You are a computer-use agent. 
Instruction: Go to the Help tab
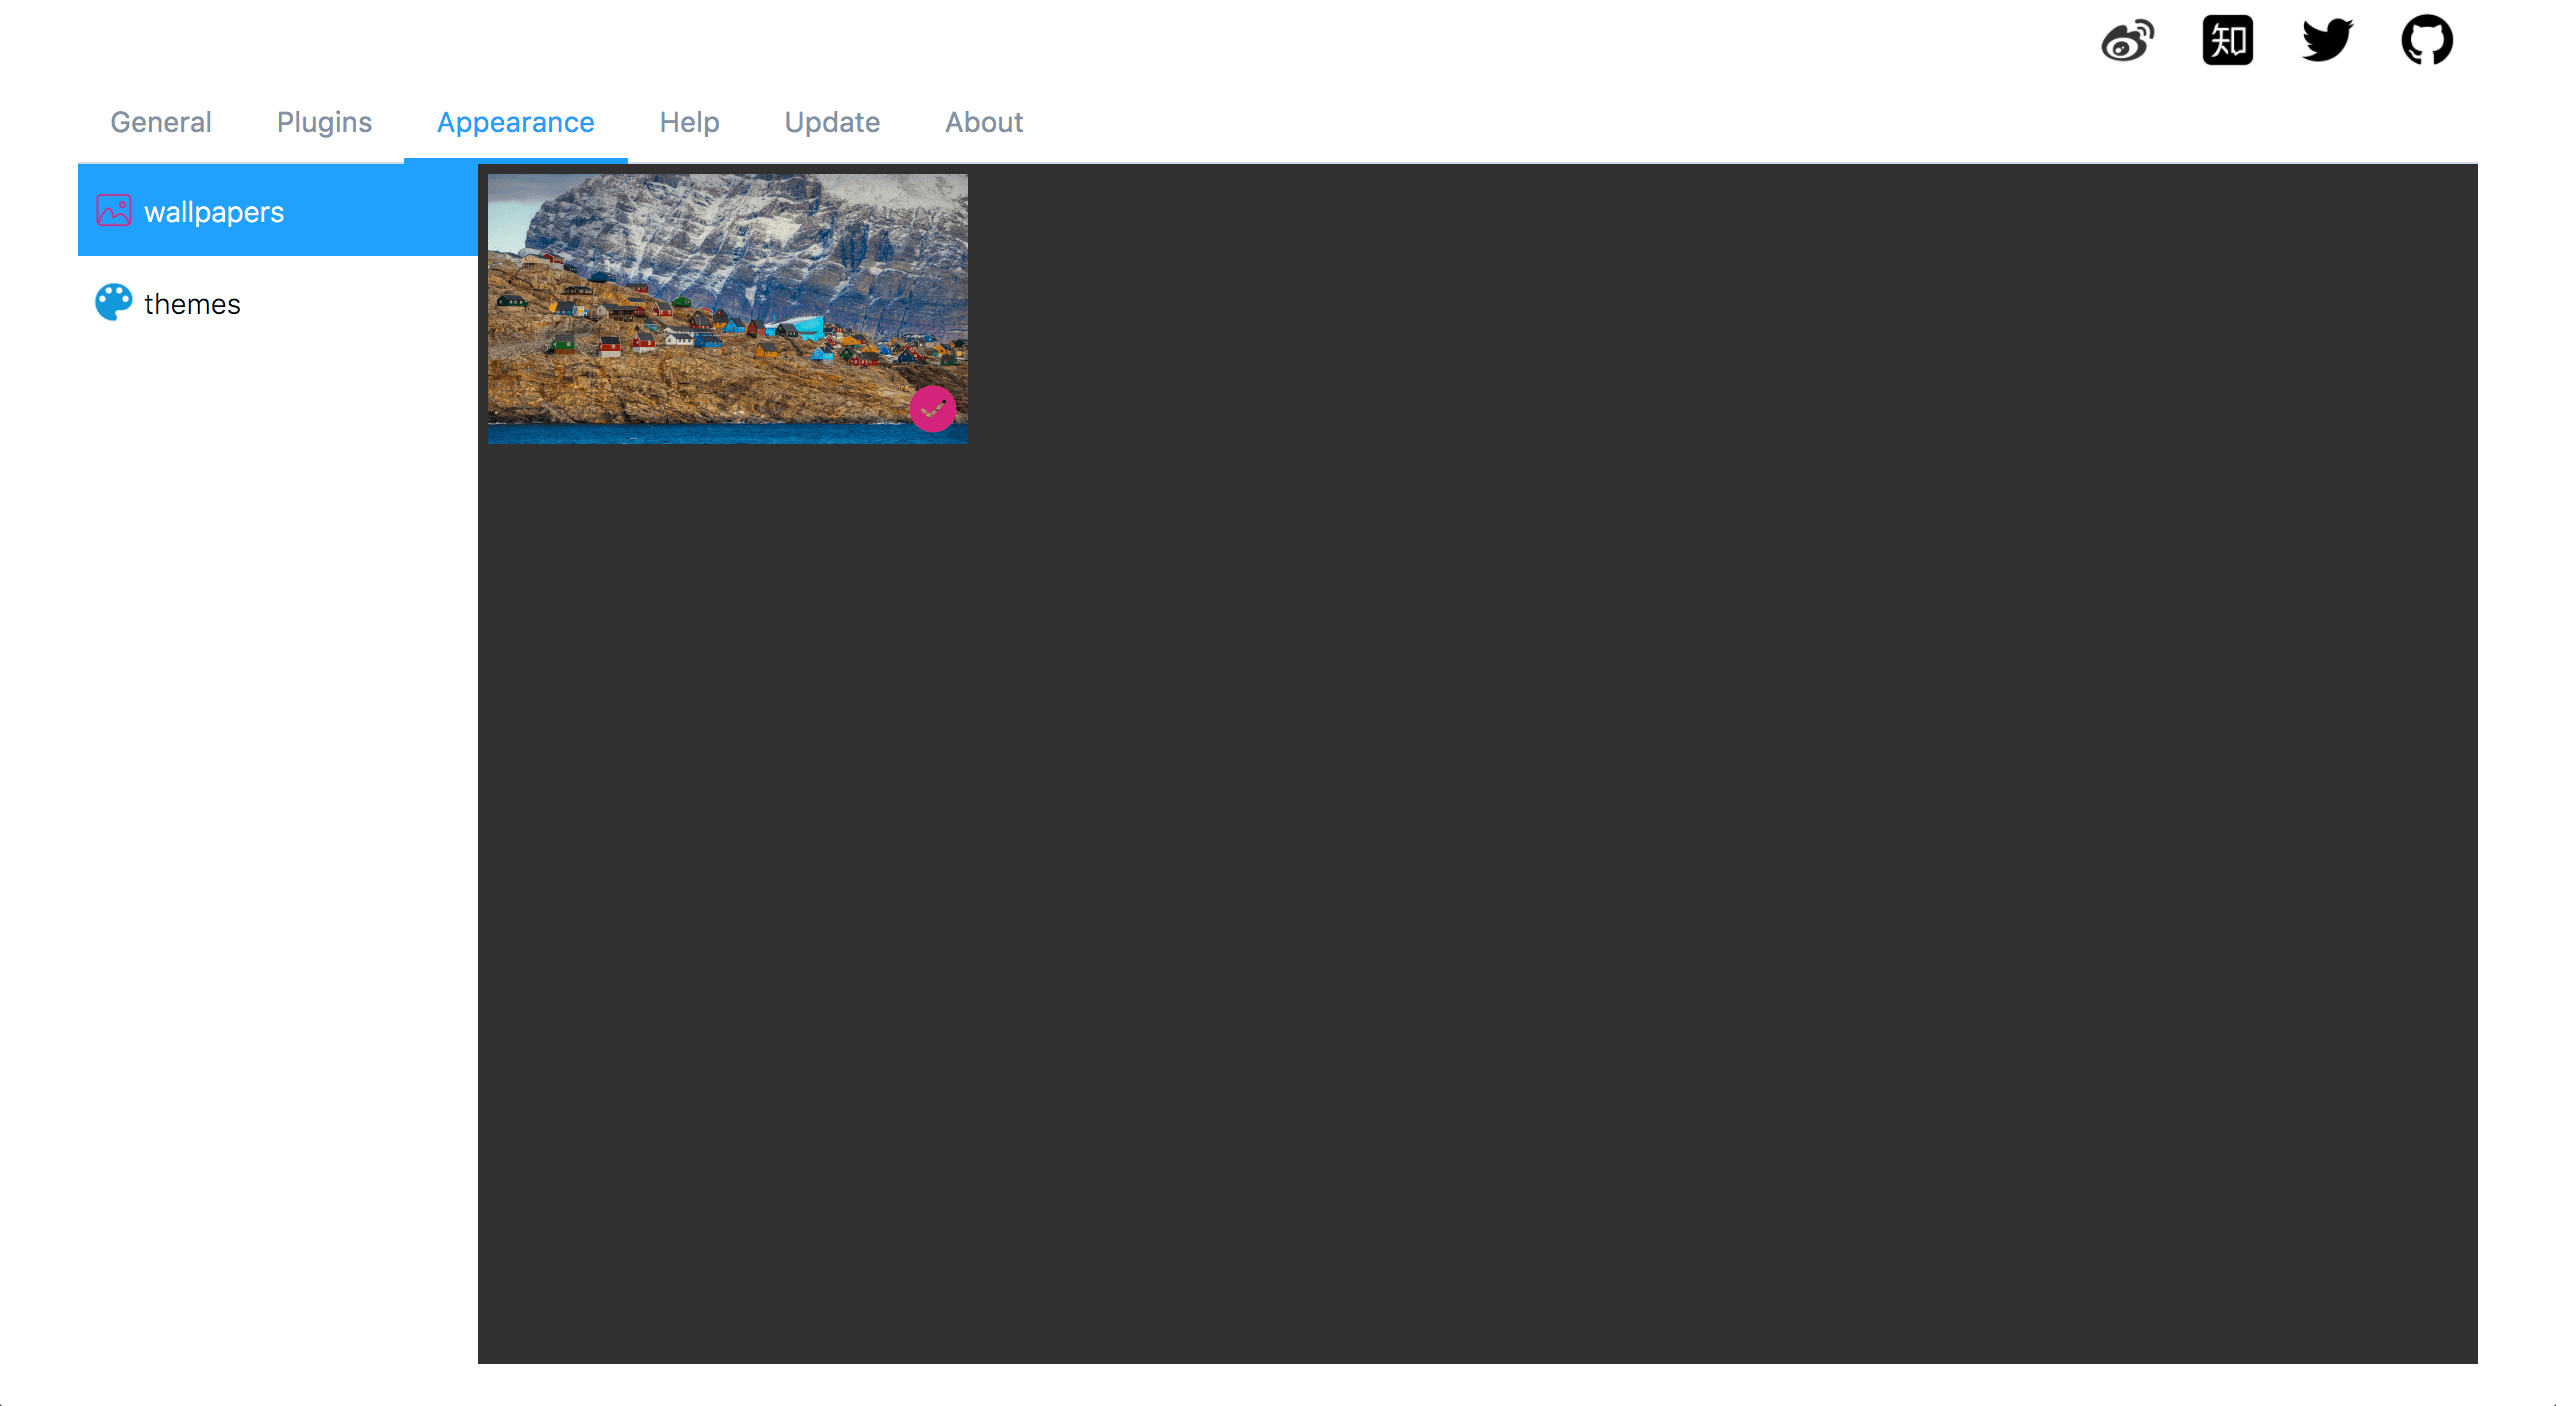click(689, 122)
